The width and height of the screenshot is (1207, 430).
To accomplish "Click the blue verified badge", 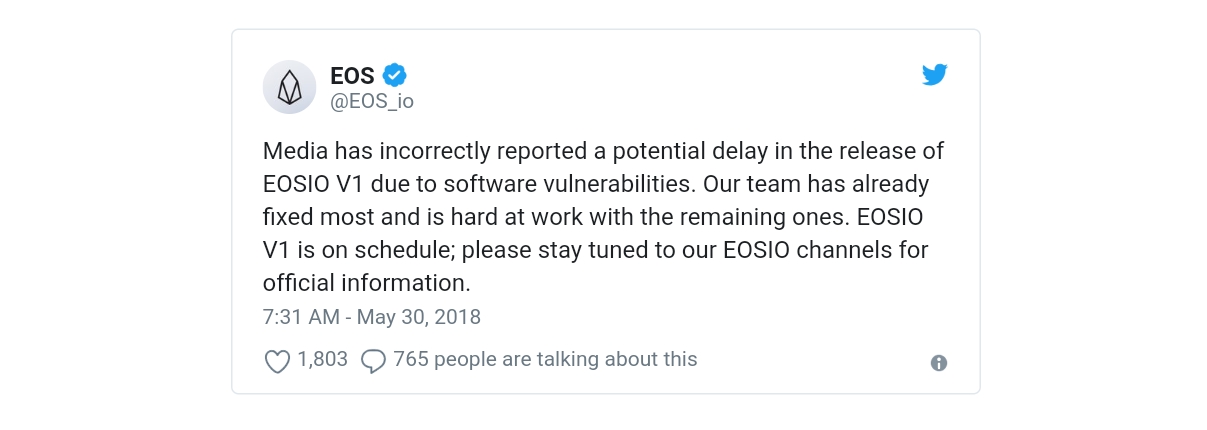I will [395, 75].
